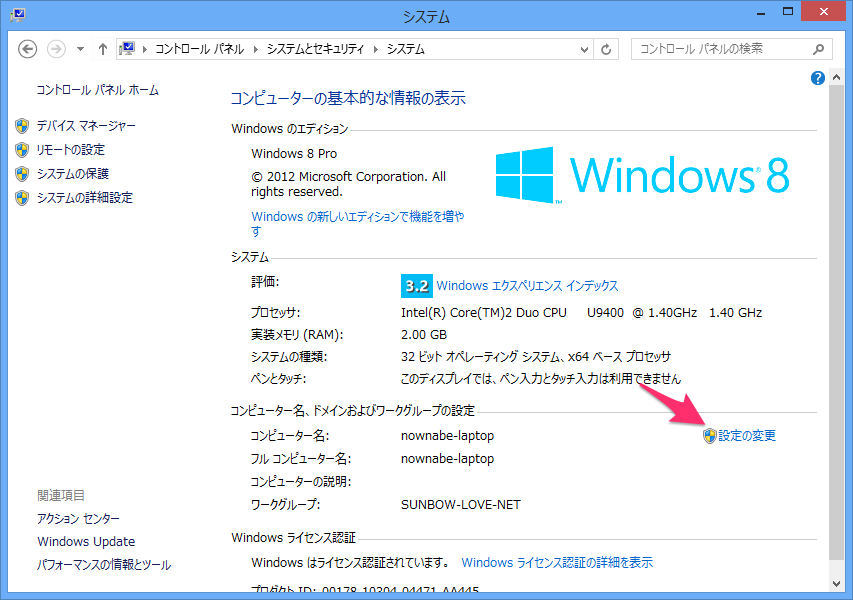Open help with the blue question mark
Image resolution: width=853 pixels, height=600 pixels.
click(x=818, y=78)
